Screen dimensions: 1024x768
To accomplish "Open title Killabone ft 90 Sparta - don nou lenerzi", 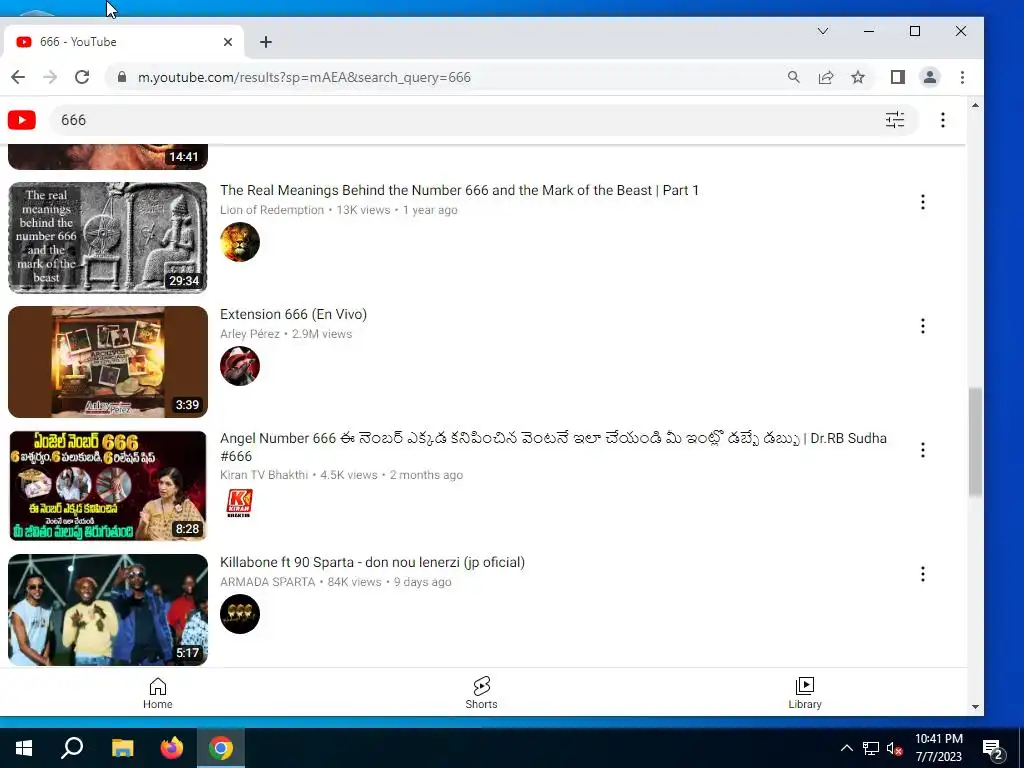I will coord(372,562).
